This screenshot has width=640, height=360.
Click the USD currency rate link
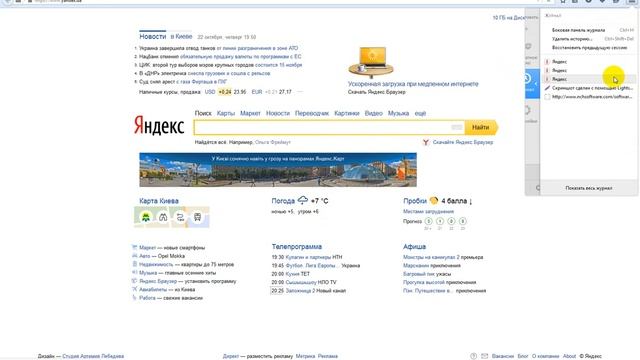click(x=210, y=92)
